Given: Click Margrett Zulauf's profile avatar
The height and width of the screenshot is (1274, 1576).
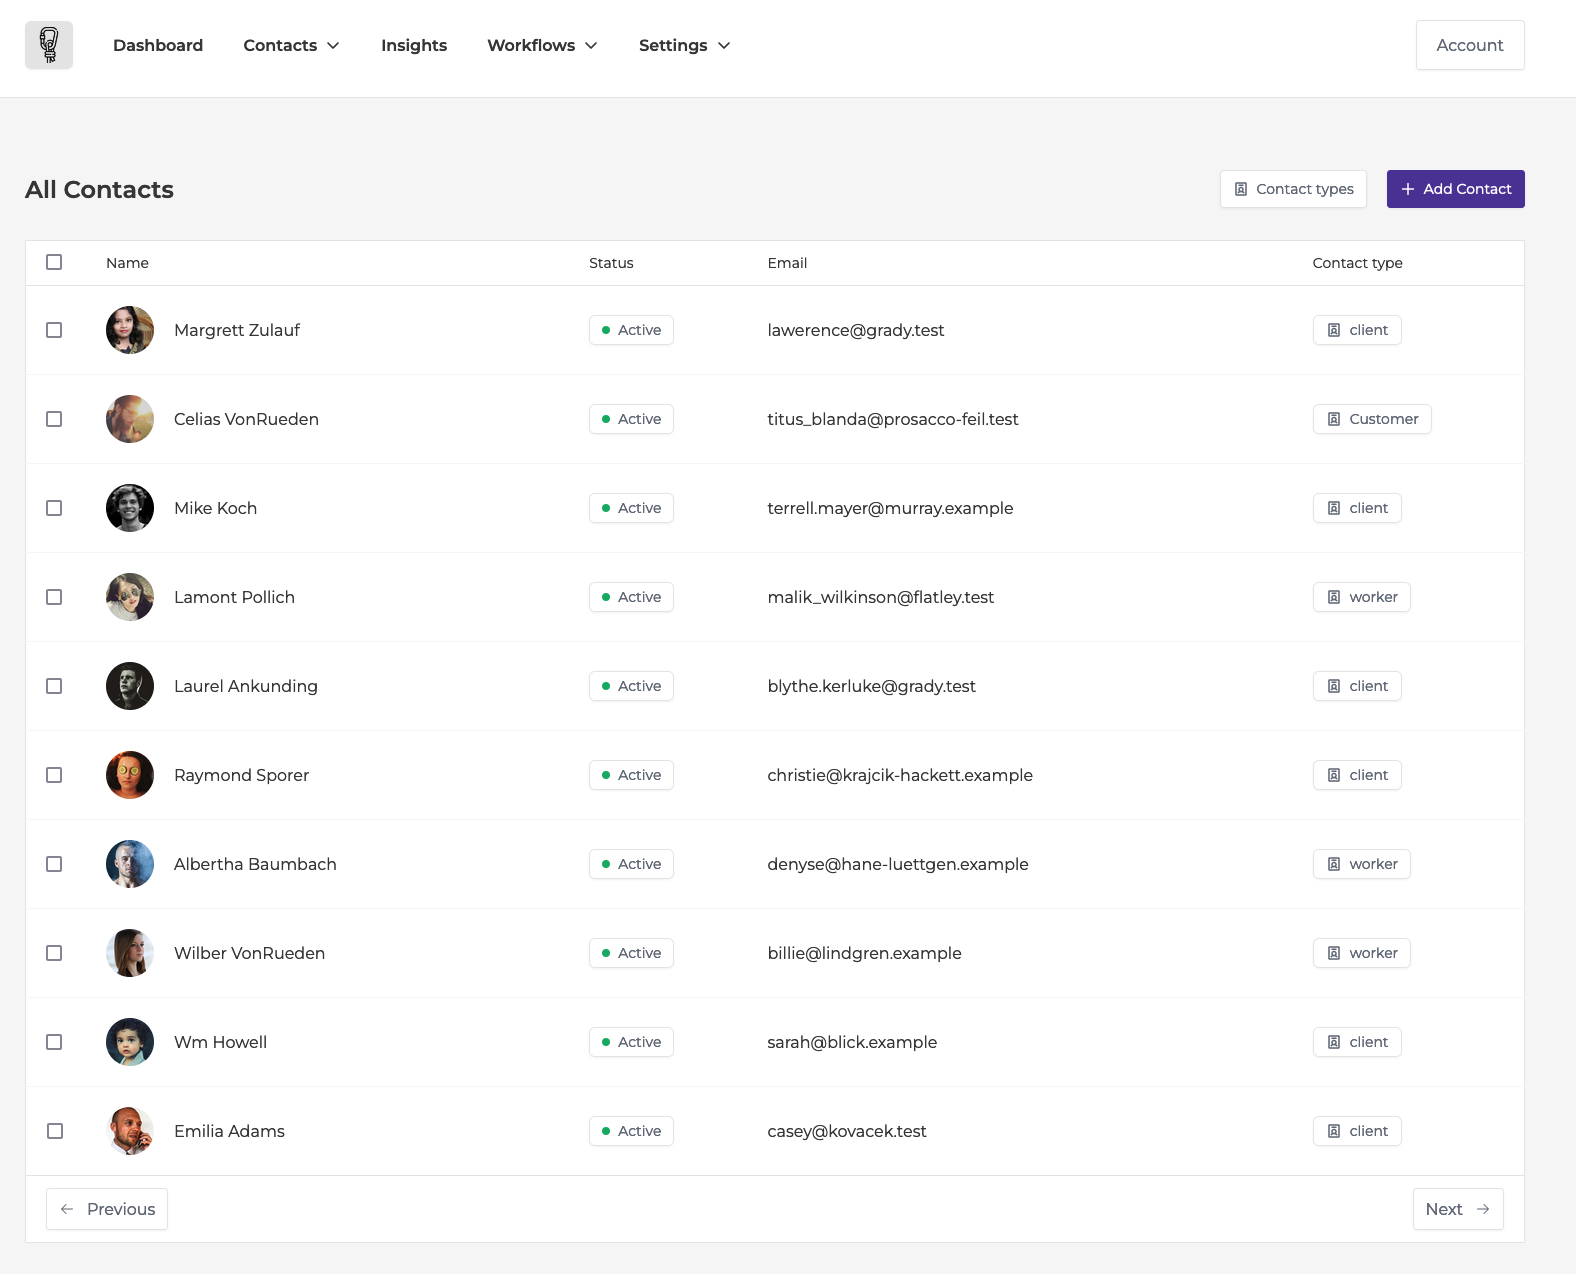Looking at the screenshot, I should click(x=130, y=330).
